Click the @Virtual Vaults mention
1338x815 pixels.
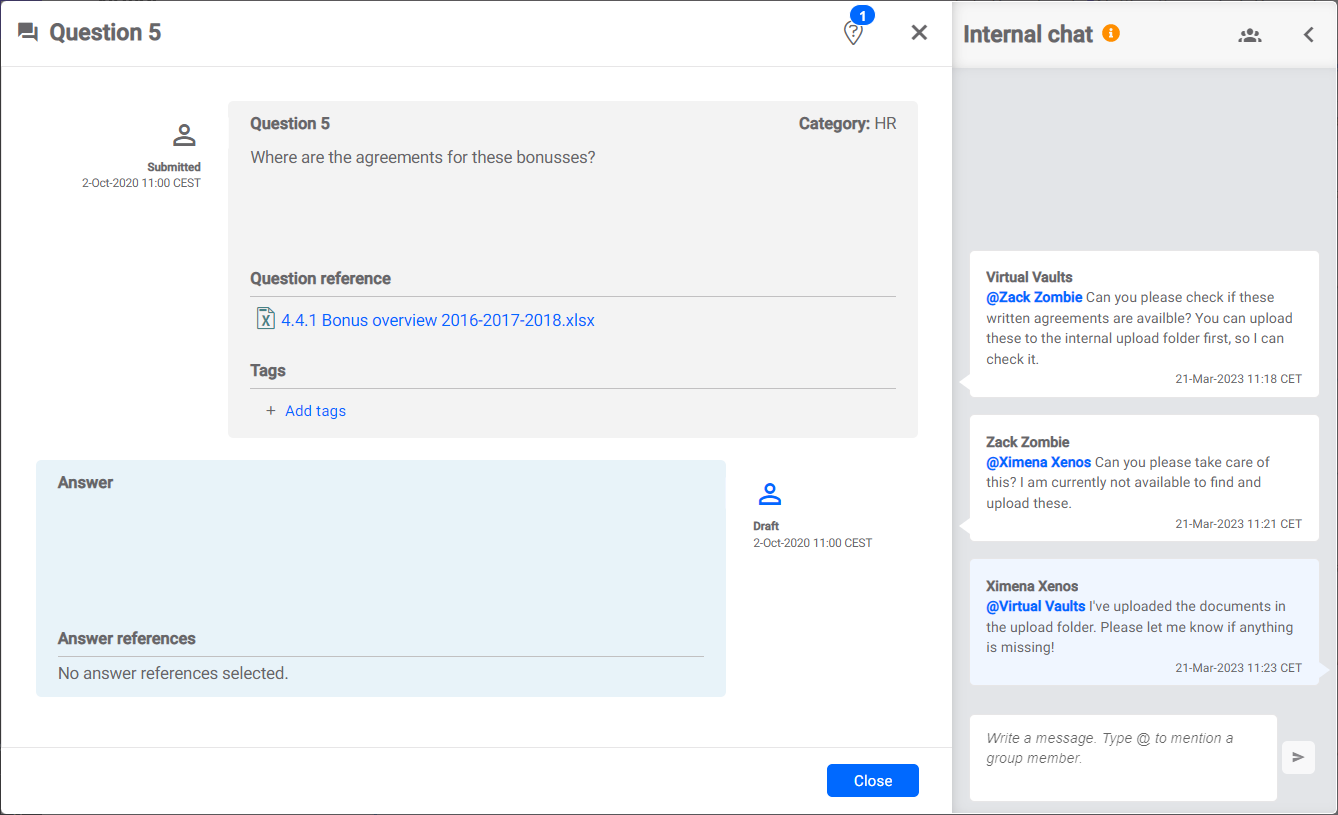[1035, 606]
